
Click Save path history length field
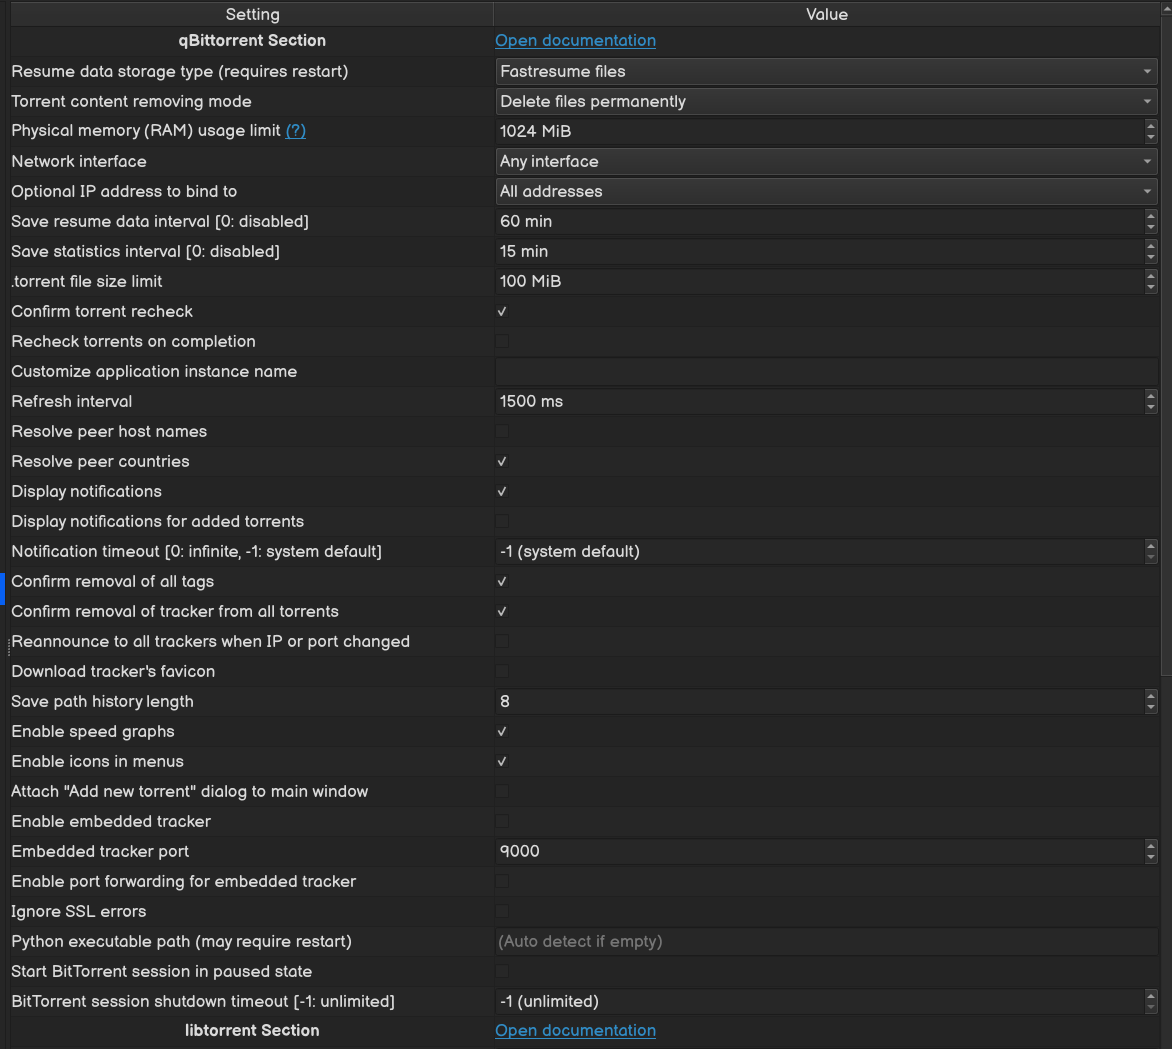820,701
